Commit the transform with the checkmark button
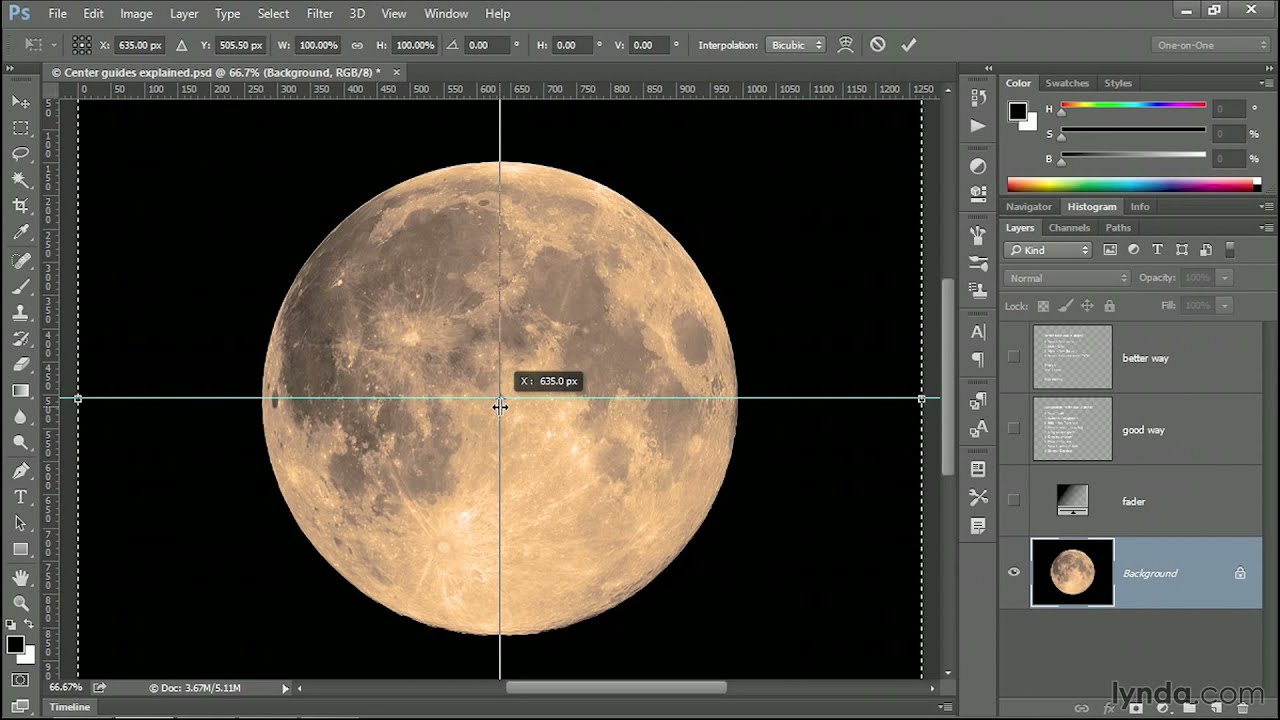 coord(908,44)
